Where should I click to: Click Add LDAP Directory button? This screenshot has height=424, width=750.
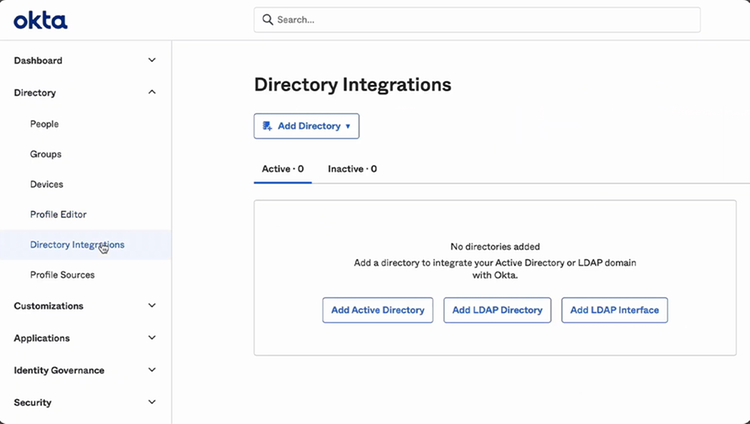click(497, 310)
